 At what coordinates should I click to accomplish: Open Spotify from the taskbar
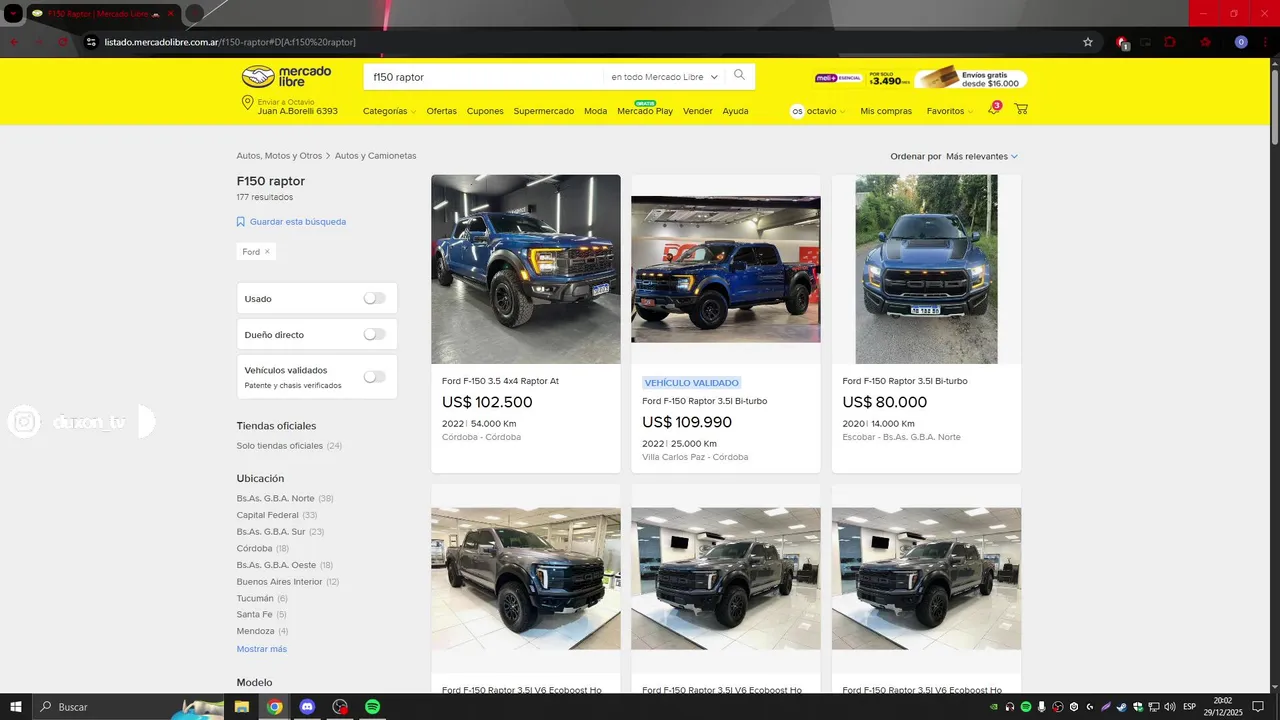click(372, 707)
